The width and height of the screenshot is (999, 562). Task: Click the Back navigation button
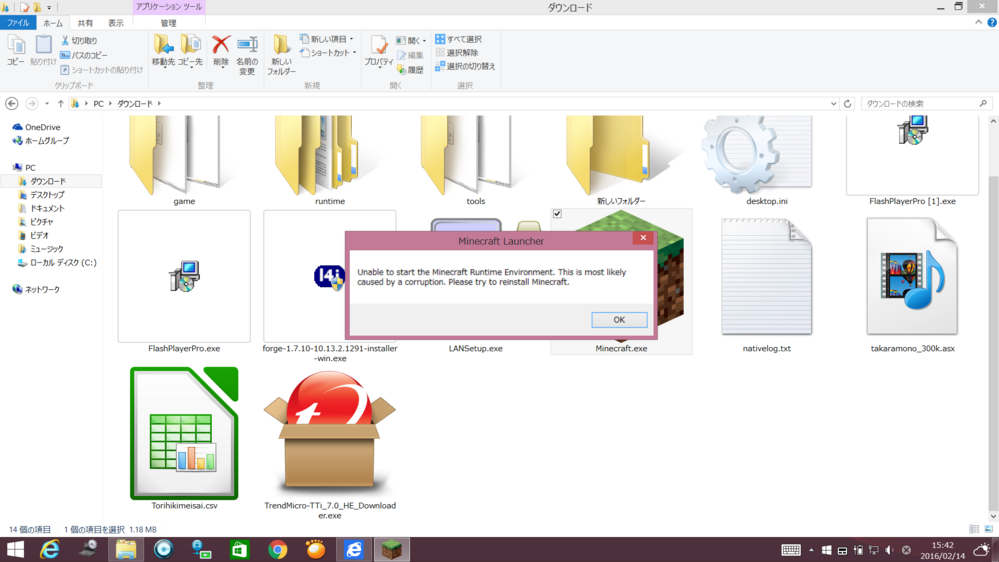(x=11, y=103)
